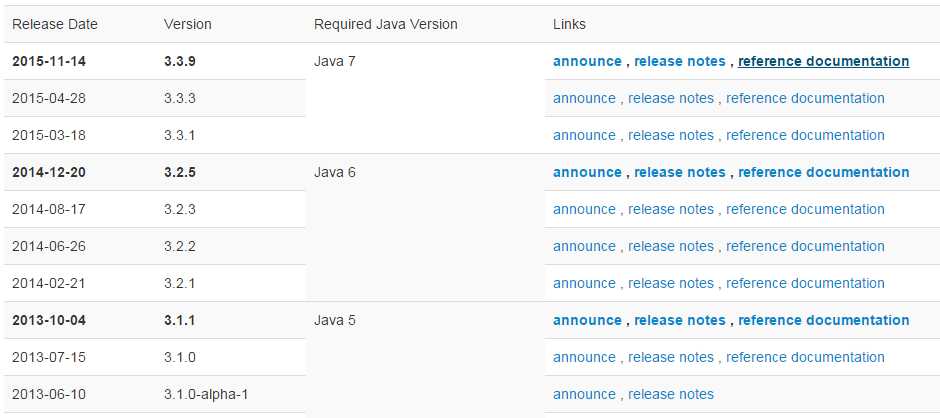This screenshot has height=418, width=940.
Task: Select the Required Java Version column header
Action: 385,25
